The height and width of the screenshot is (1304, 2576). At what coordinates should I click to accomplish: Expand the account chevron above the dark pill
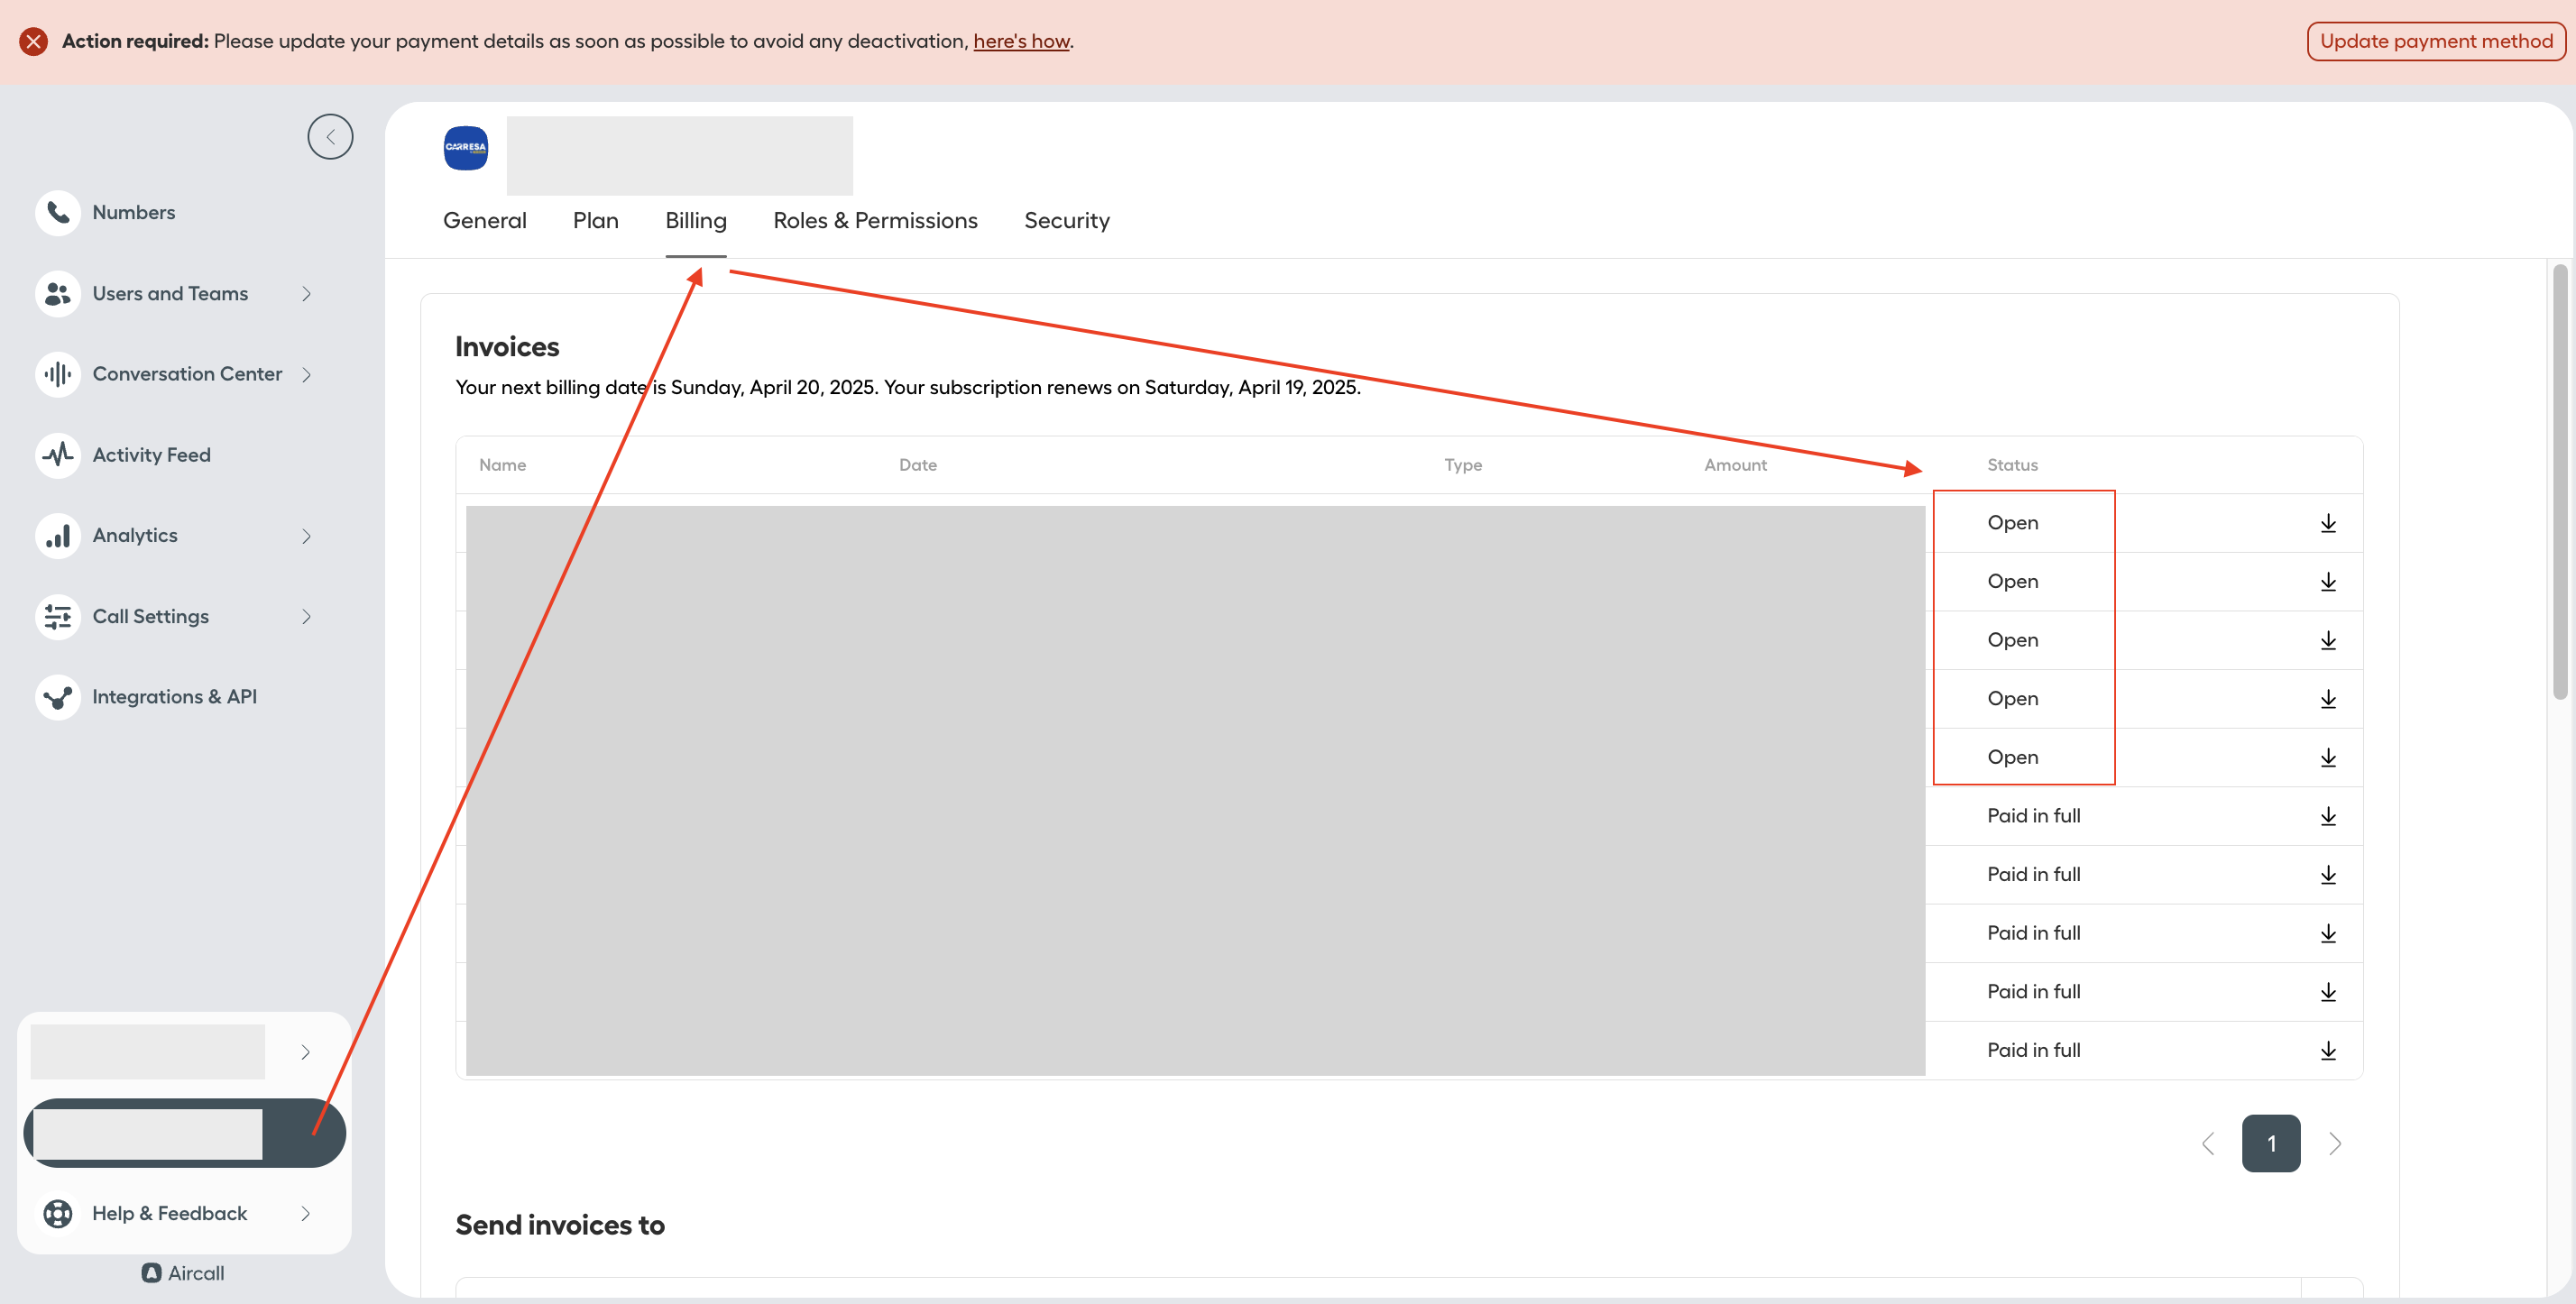click(306, 1052)
